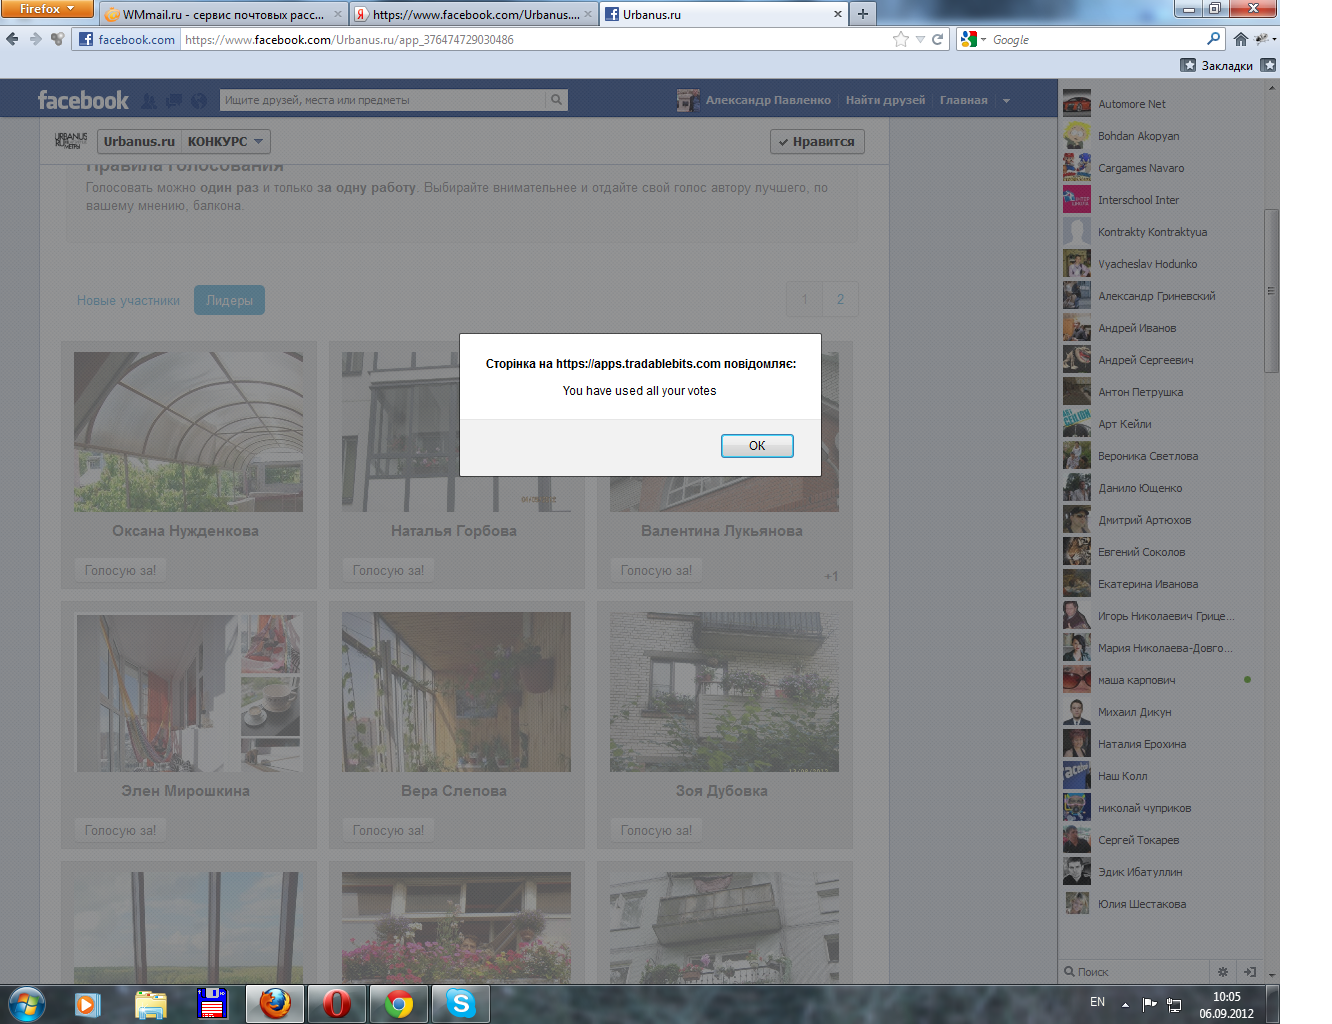Click the Facebook search submit button

pos(557,100)
